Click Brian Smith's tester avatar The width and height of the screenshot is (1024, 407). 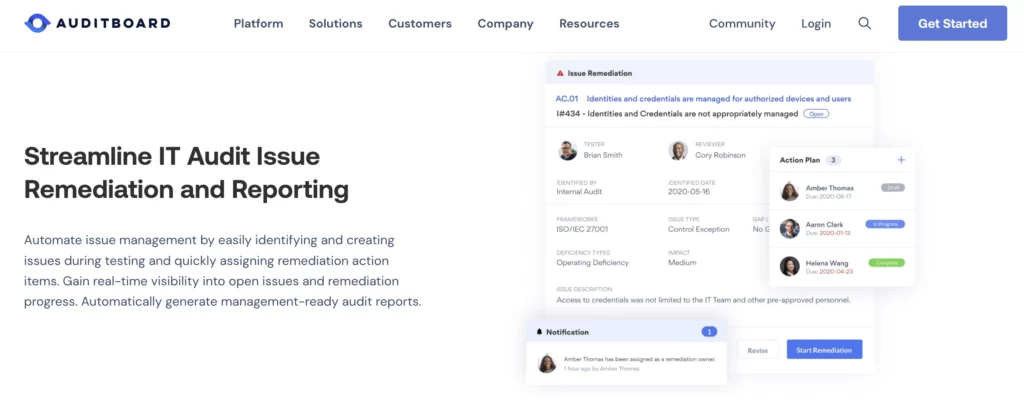[x=568, y=150]
